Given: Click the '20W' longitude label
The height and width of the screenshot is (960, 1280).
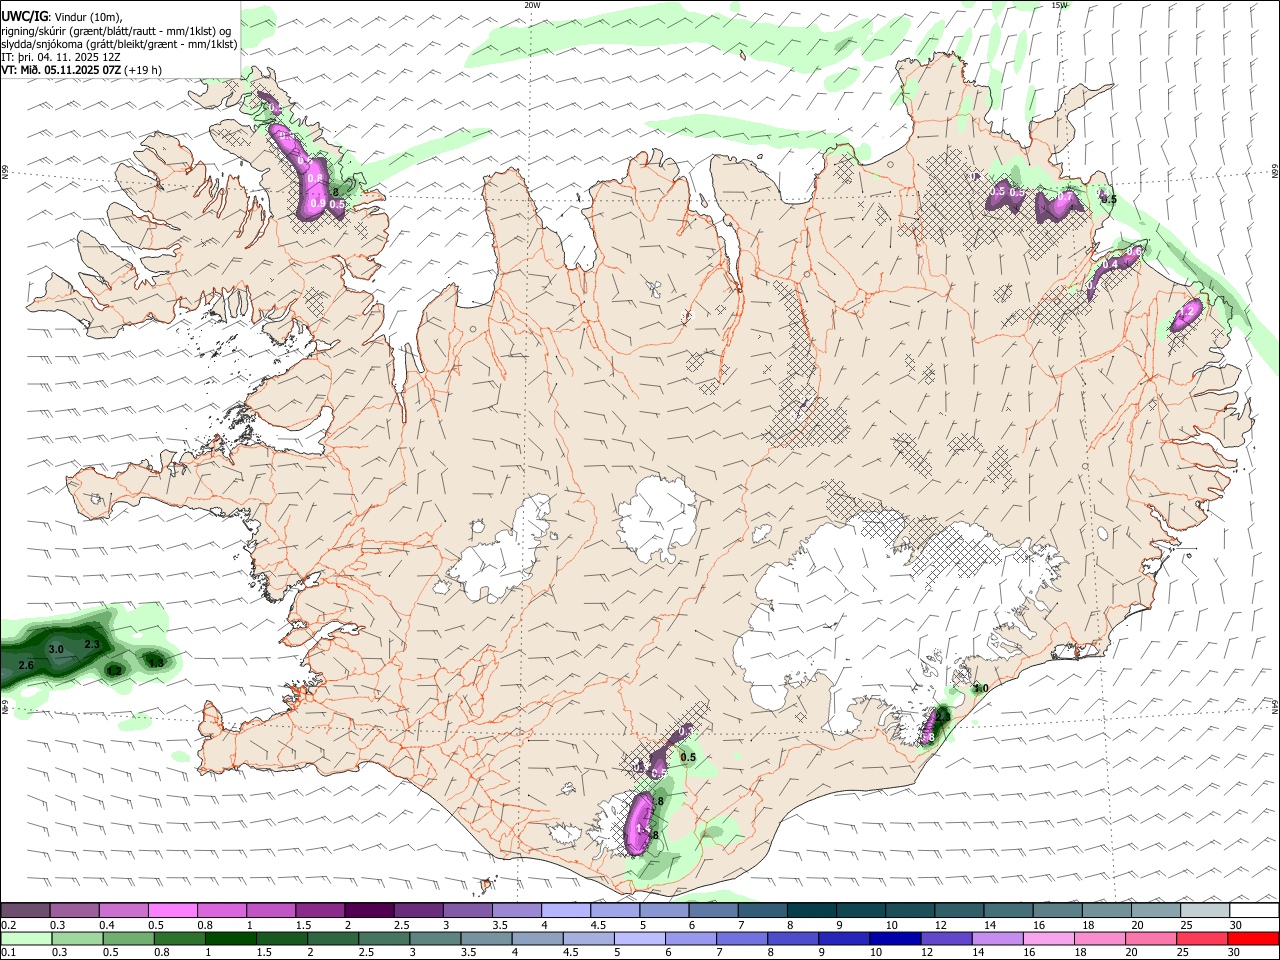Looking at the screenshot, I should pyautogui.click(x=531, y=5).
